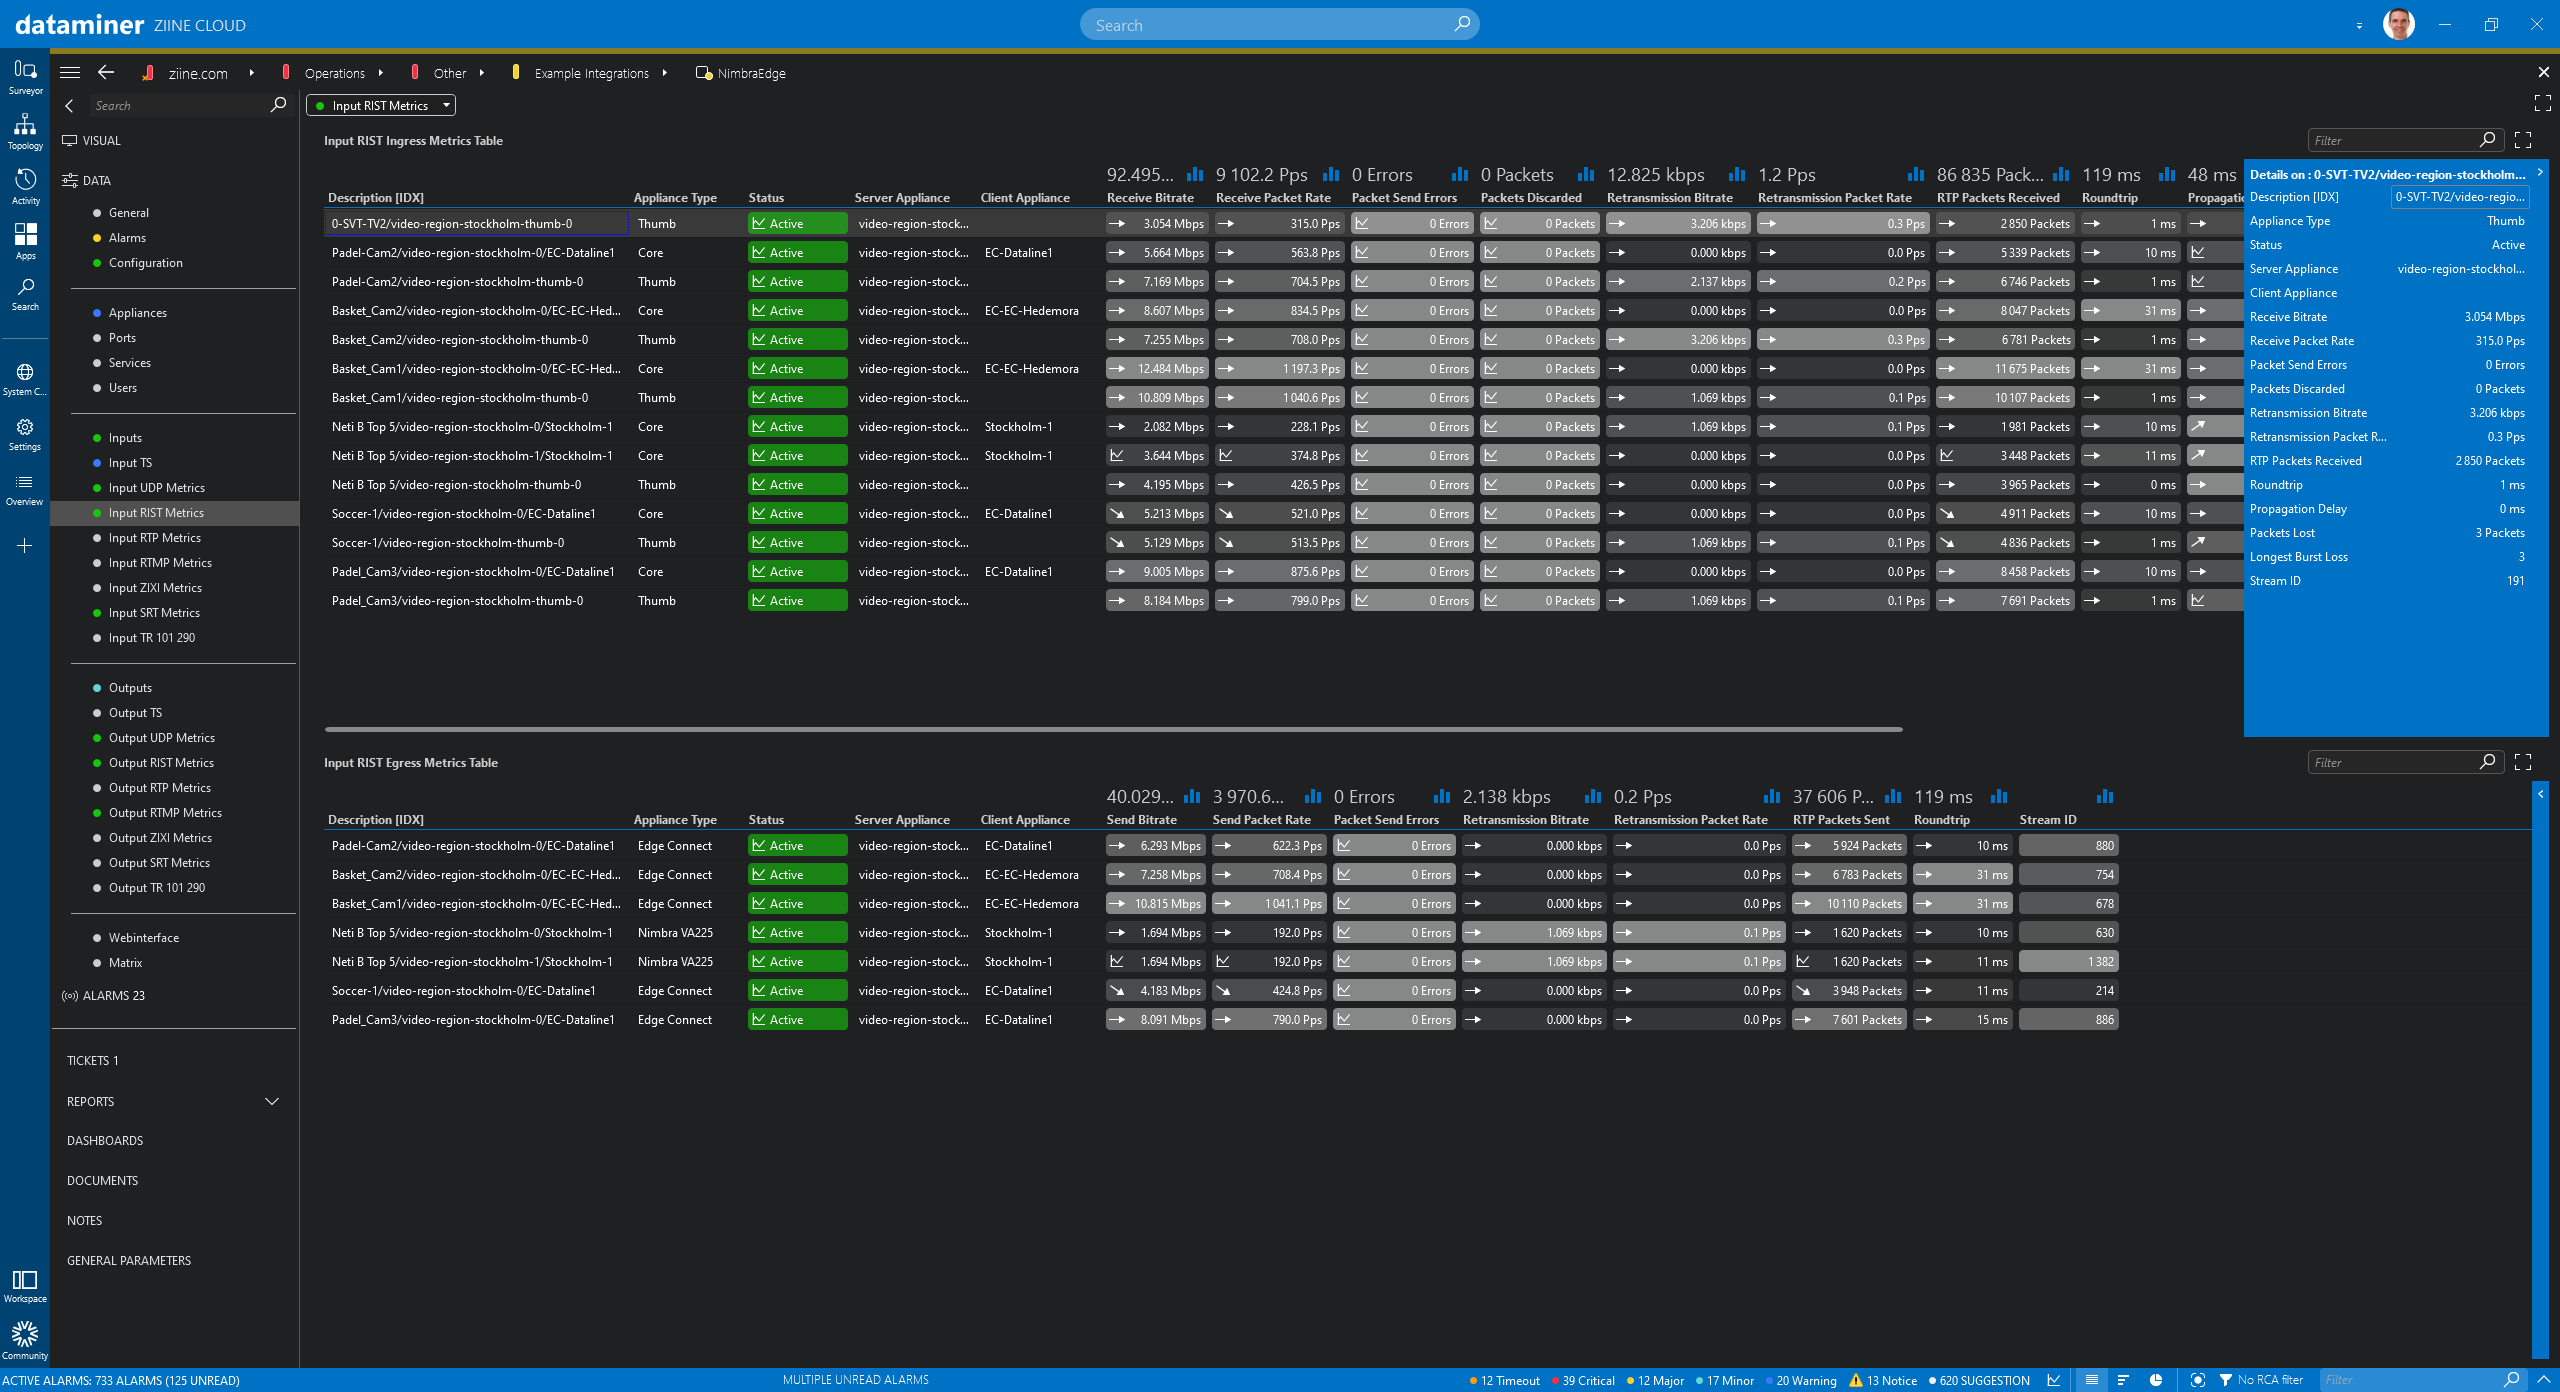Screen dimensions: 2560x1392
Task: Switch alarm console to sorted bar view
Action: pyautogui.click(x=2123, y=1380)
